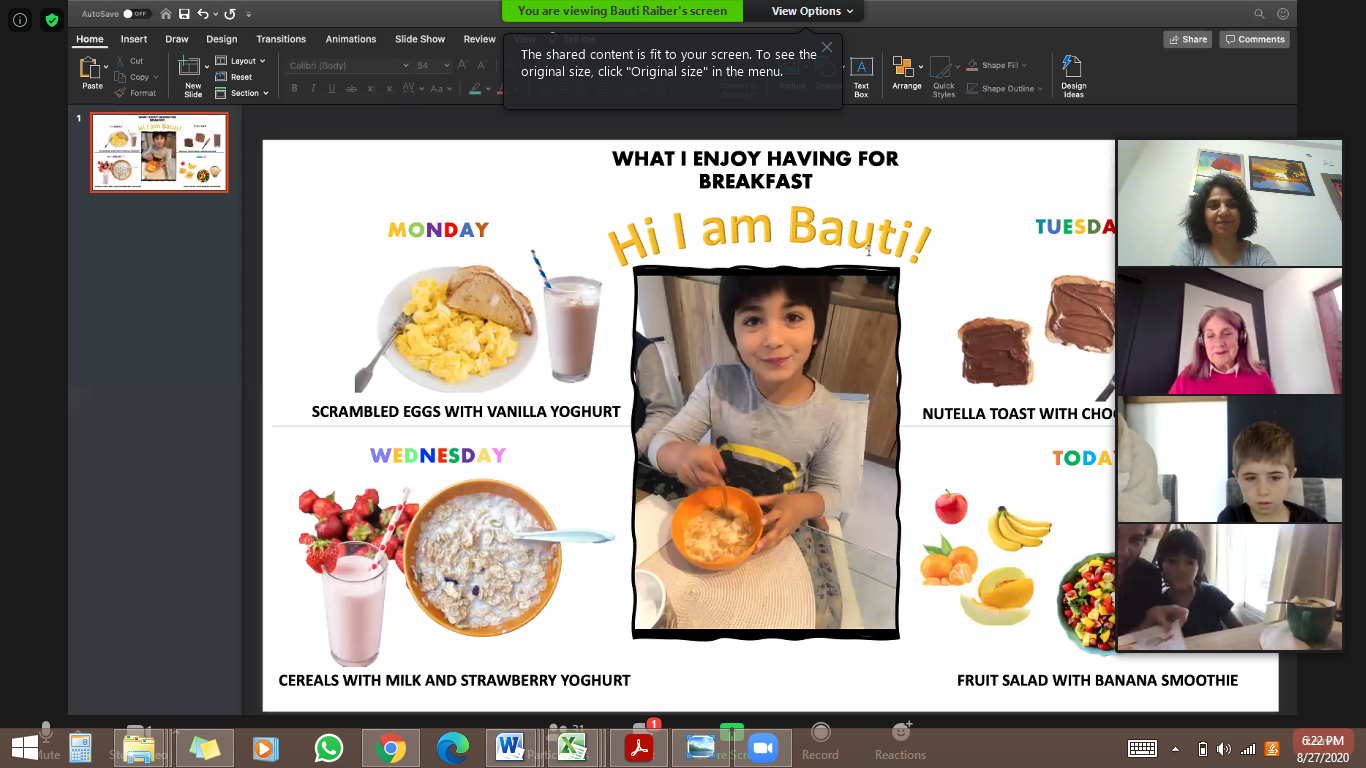Open Zoom Reactions
Screen dimensions: 1366x768
[x=900, y=741]
